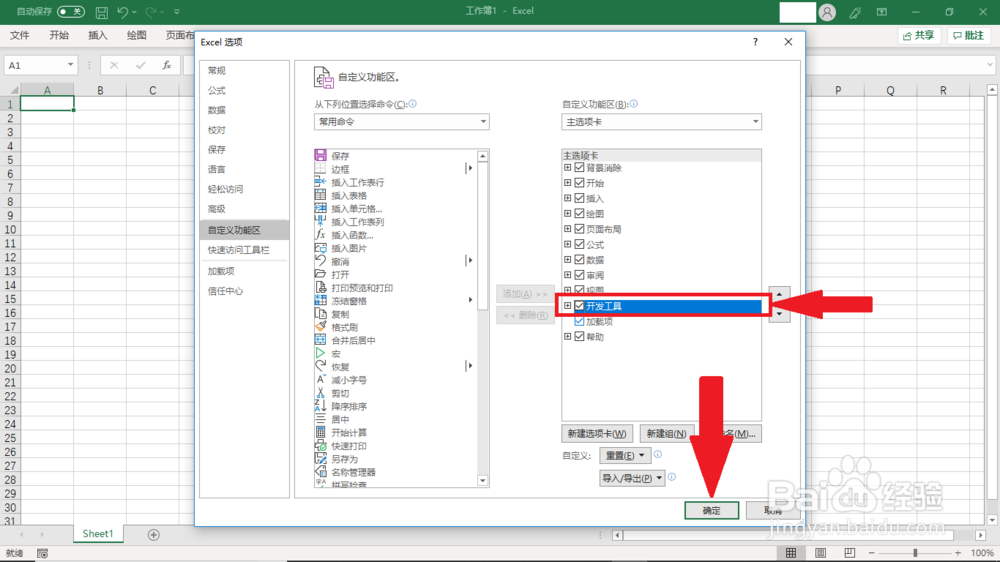The width and height of the screenshot is (1000, 562).
Task: Uncheck the 页面布局 tab checkbox
Action: pos(579,228)
